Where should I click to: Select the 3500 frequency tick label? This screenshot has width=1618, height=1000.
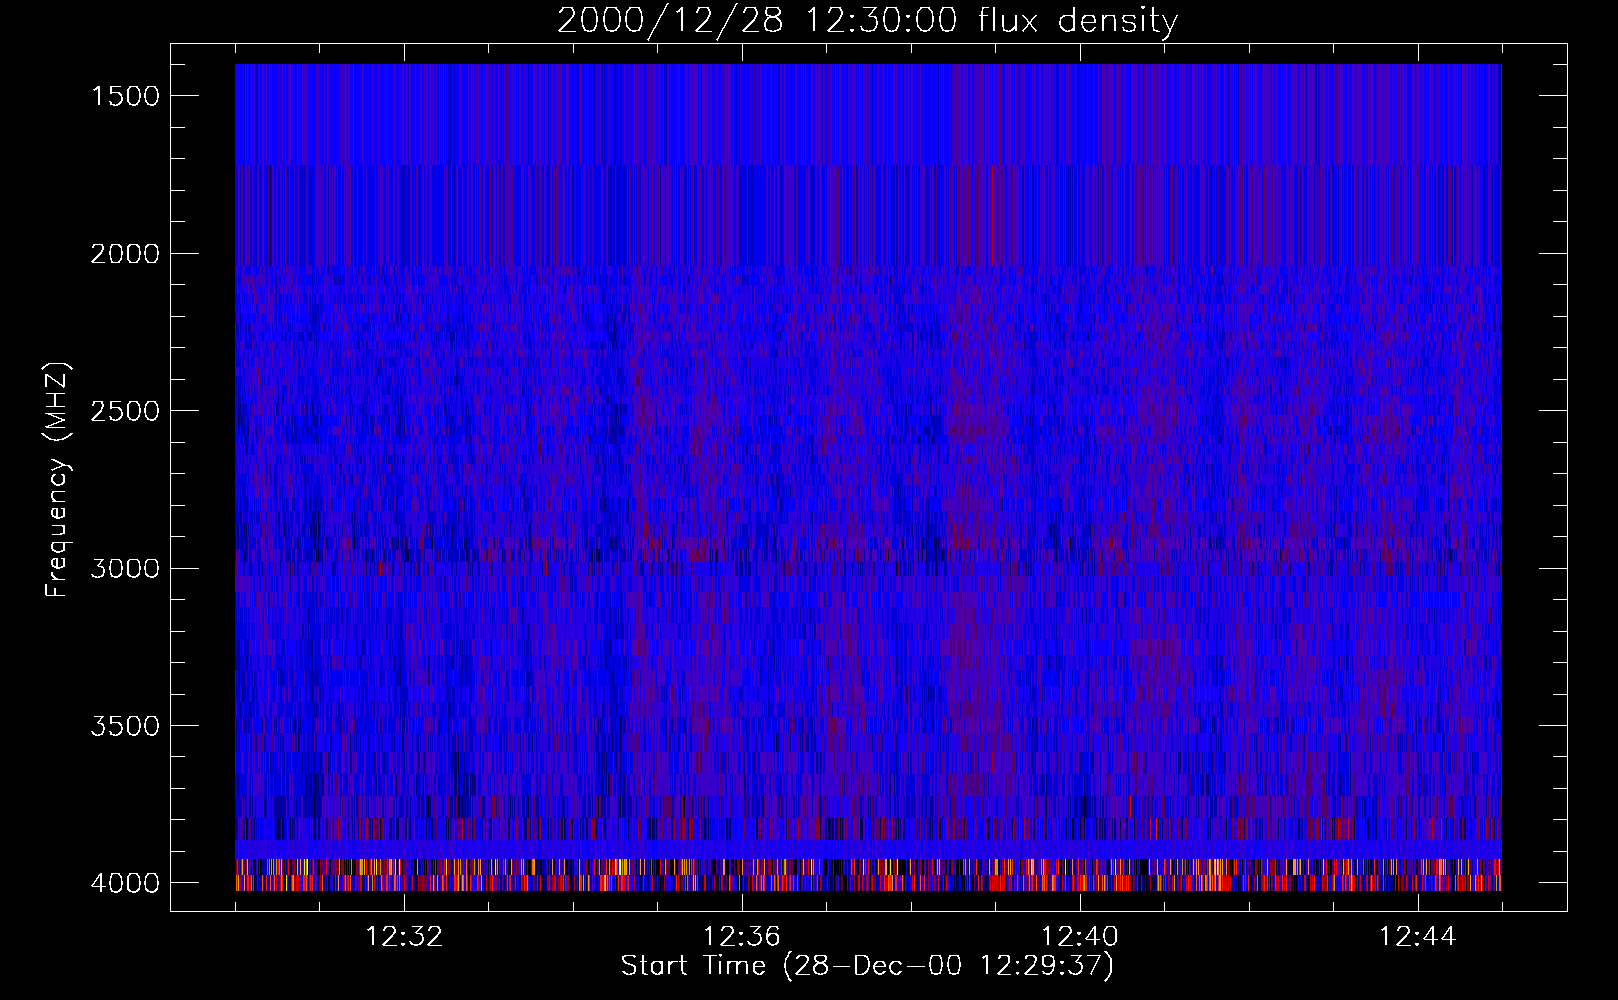click(125, 726)
